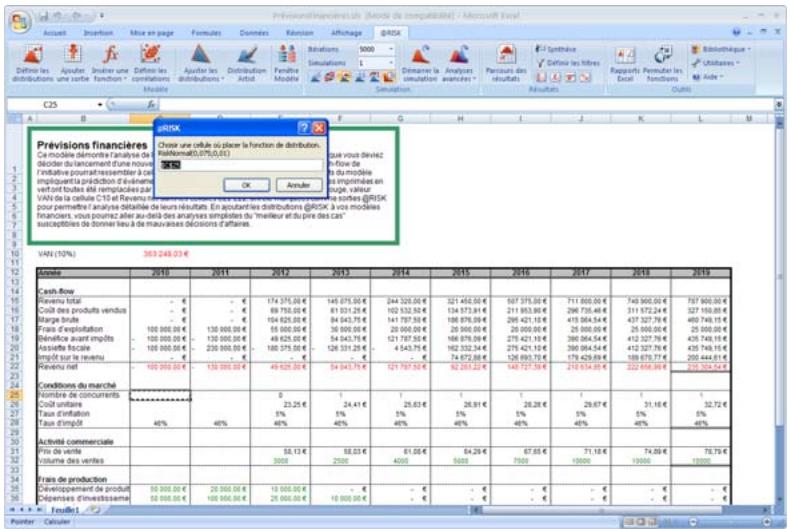Viewport: 790px width, 529px height.
Task: Expand the Itérations dropdown
Action: [x=398, y=47]
